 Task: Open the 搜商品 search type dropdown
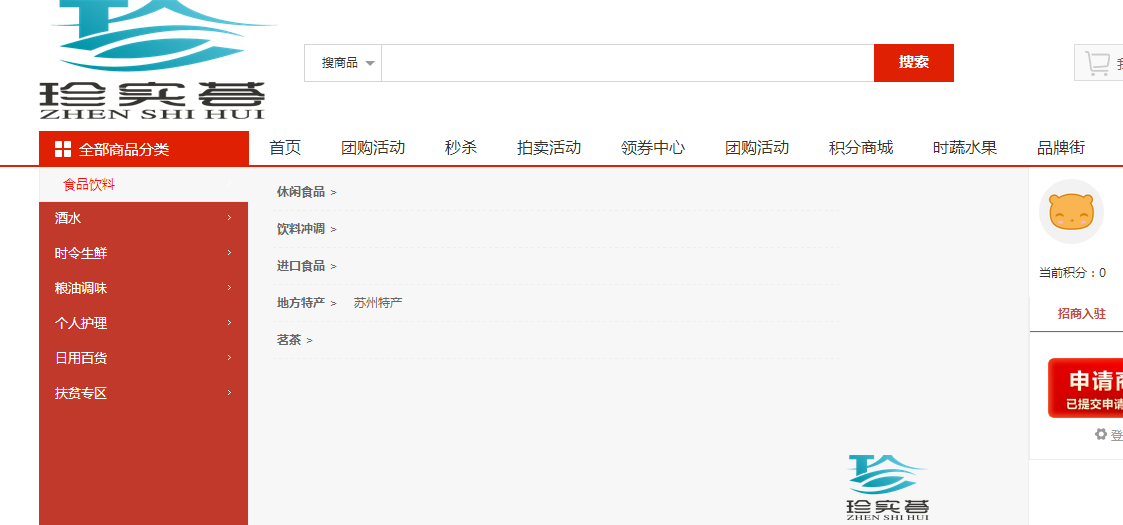pos(343,63)
